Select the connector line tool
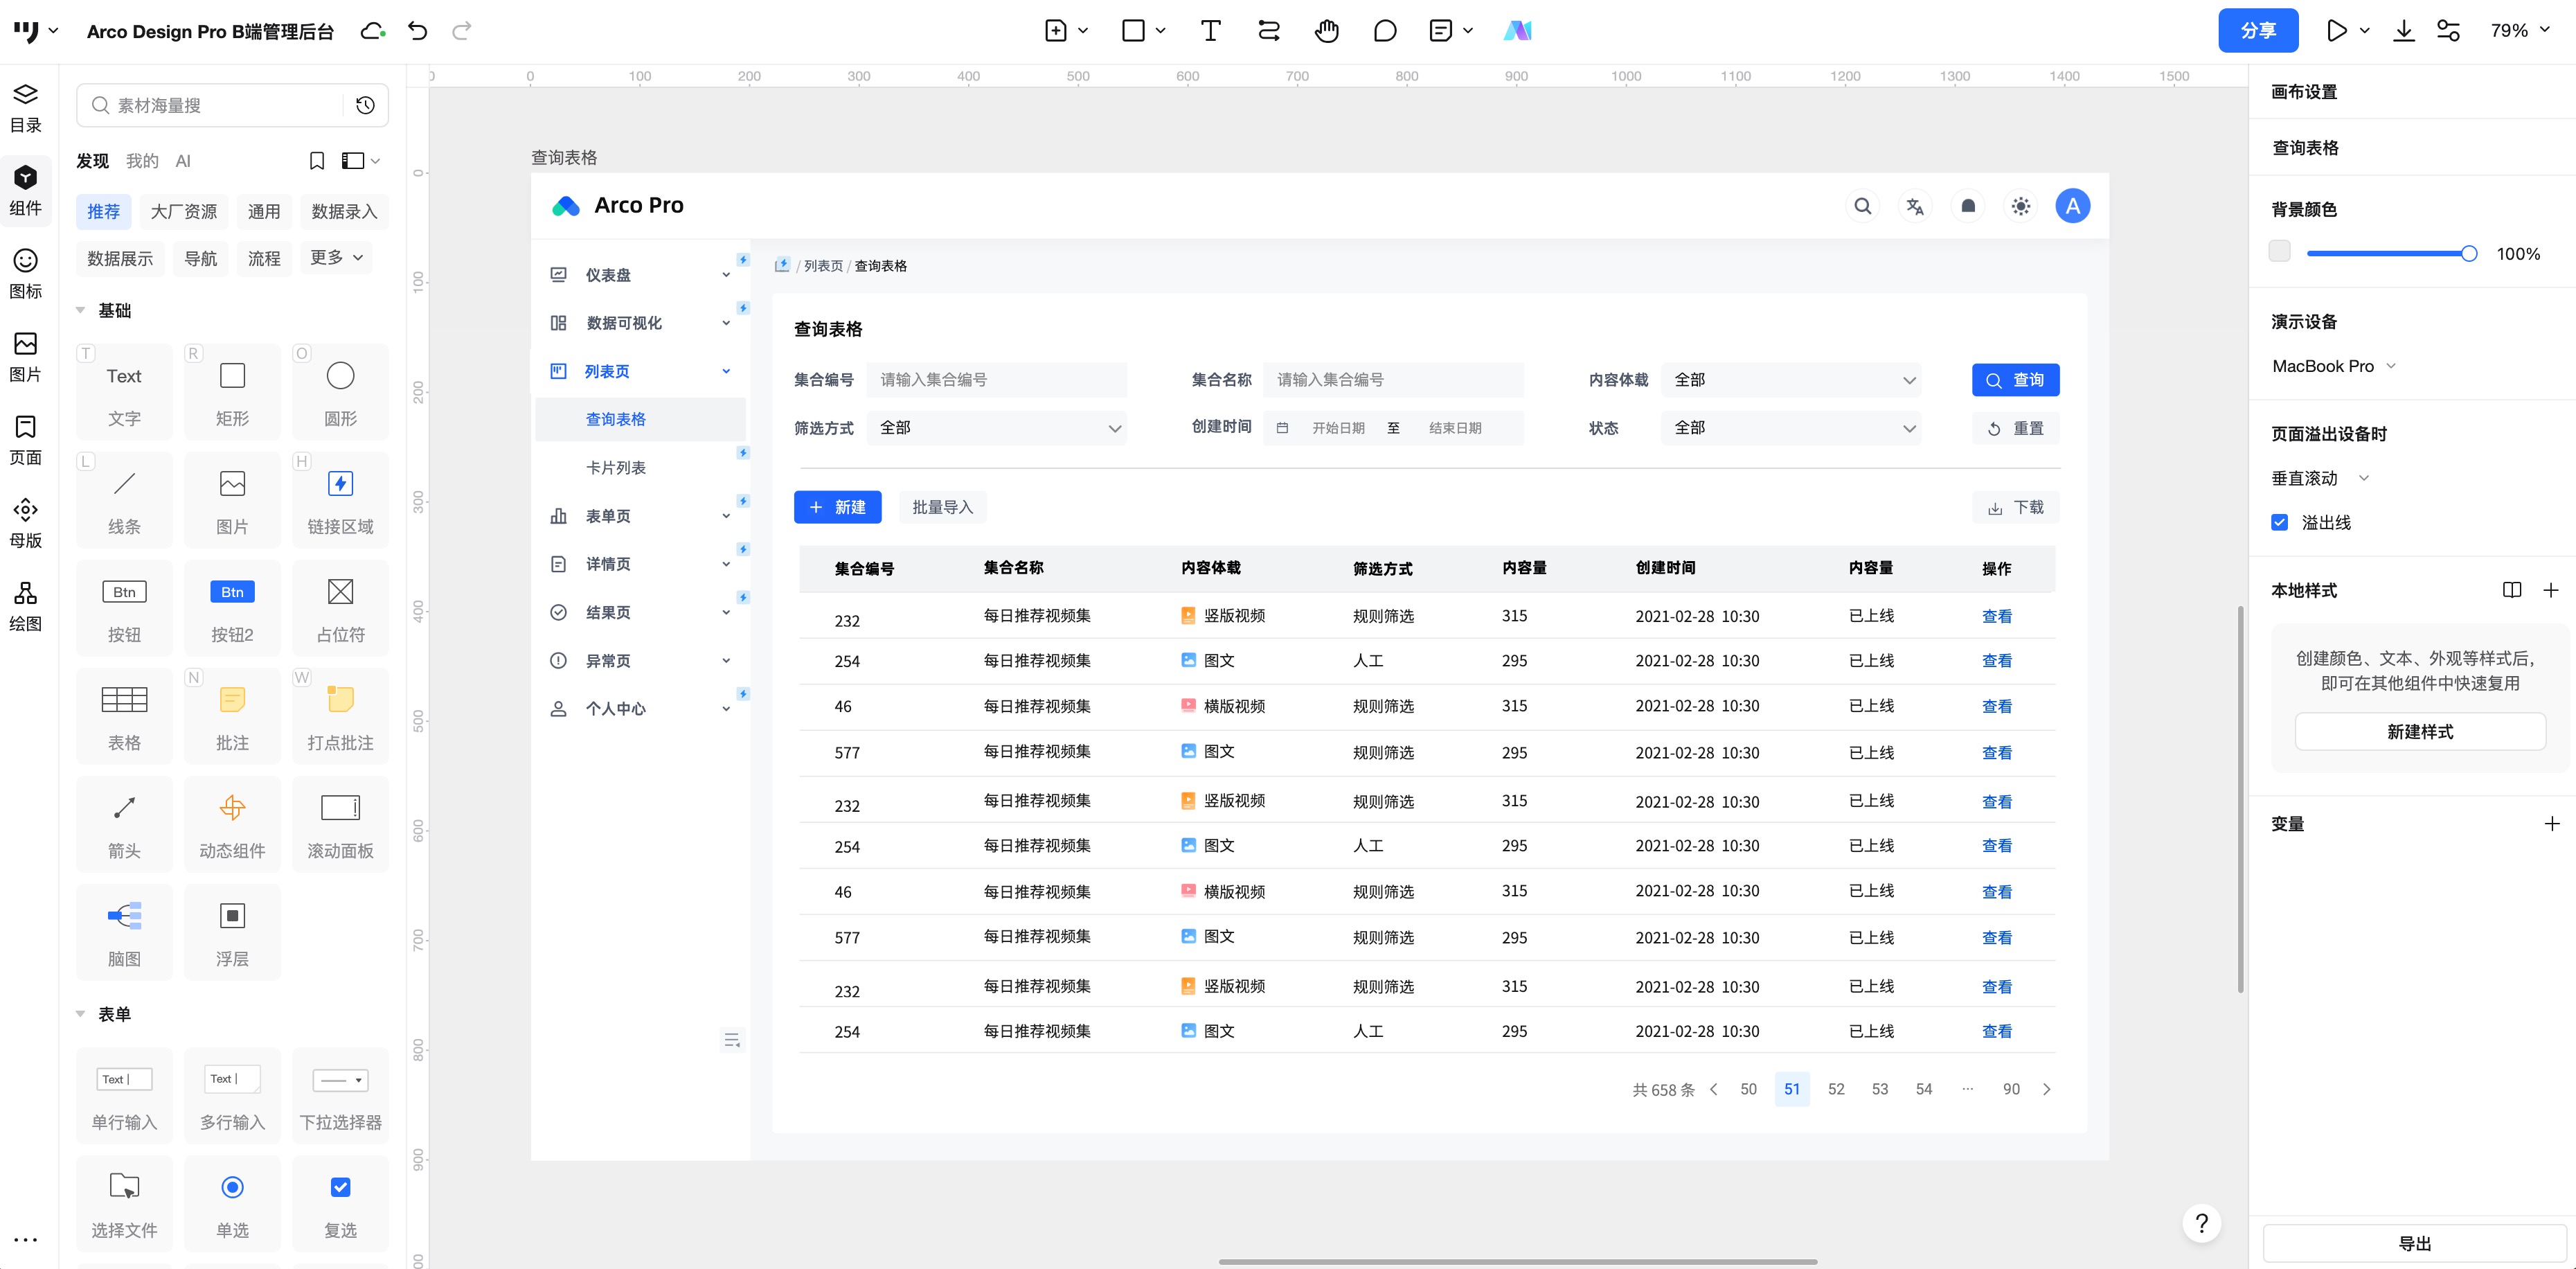The height and width of the screenshot is (1269, 2576). click(1268, 31)
